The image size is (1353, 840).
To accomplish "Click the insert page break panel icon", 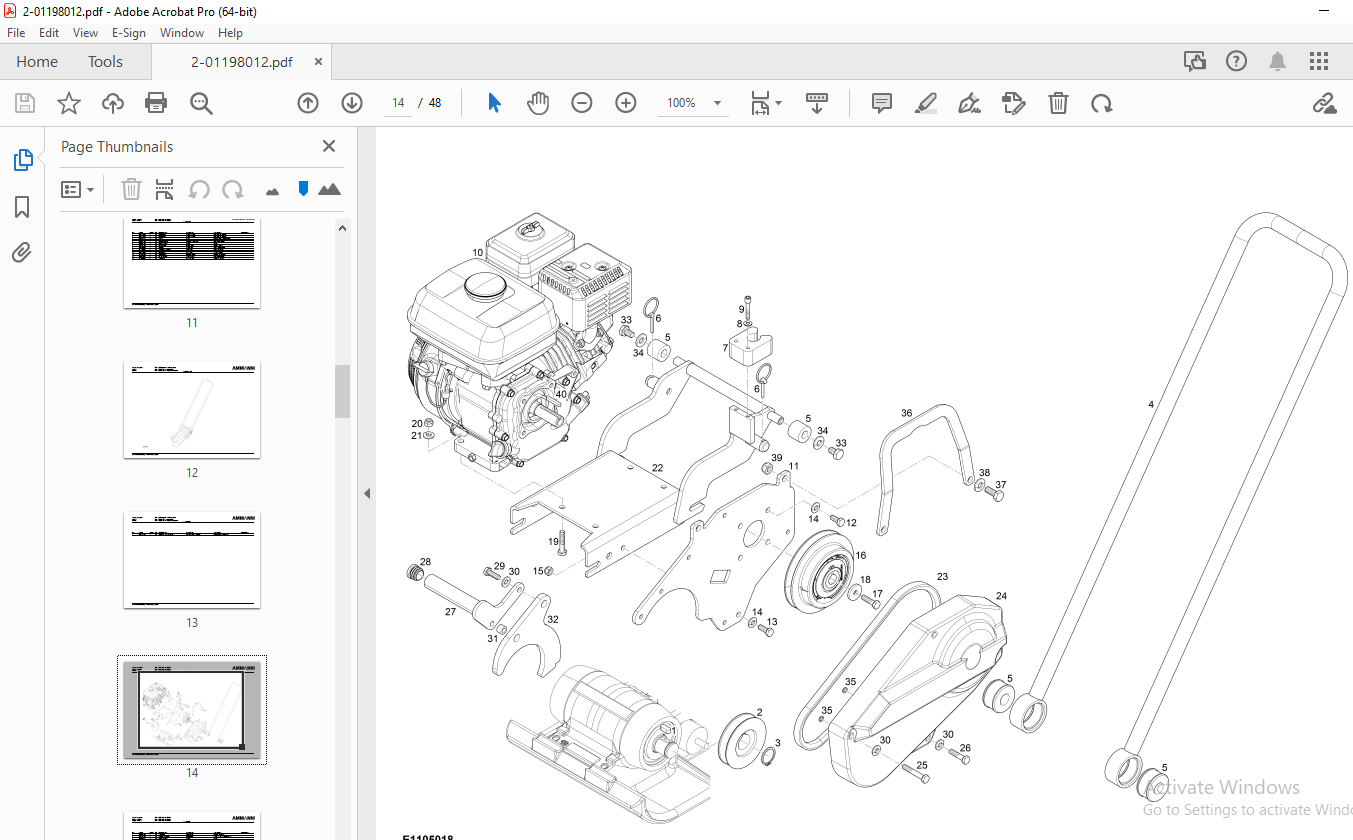I will 165,189.
